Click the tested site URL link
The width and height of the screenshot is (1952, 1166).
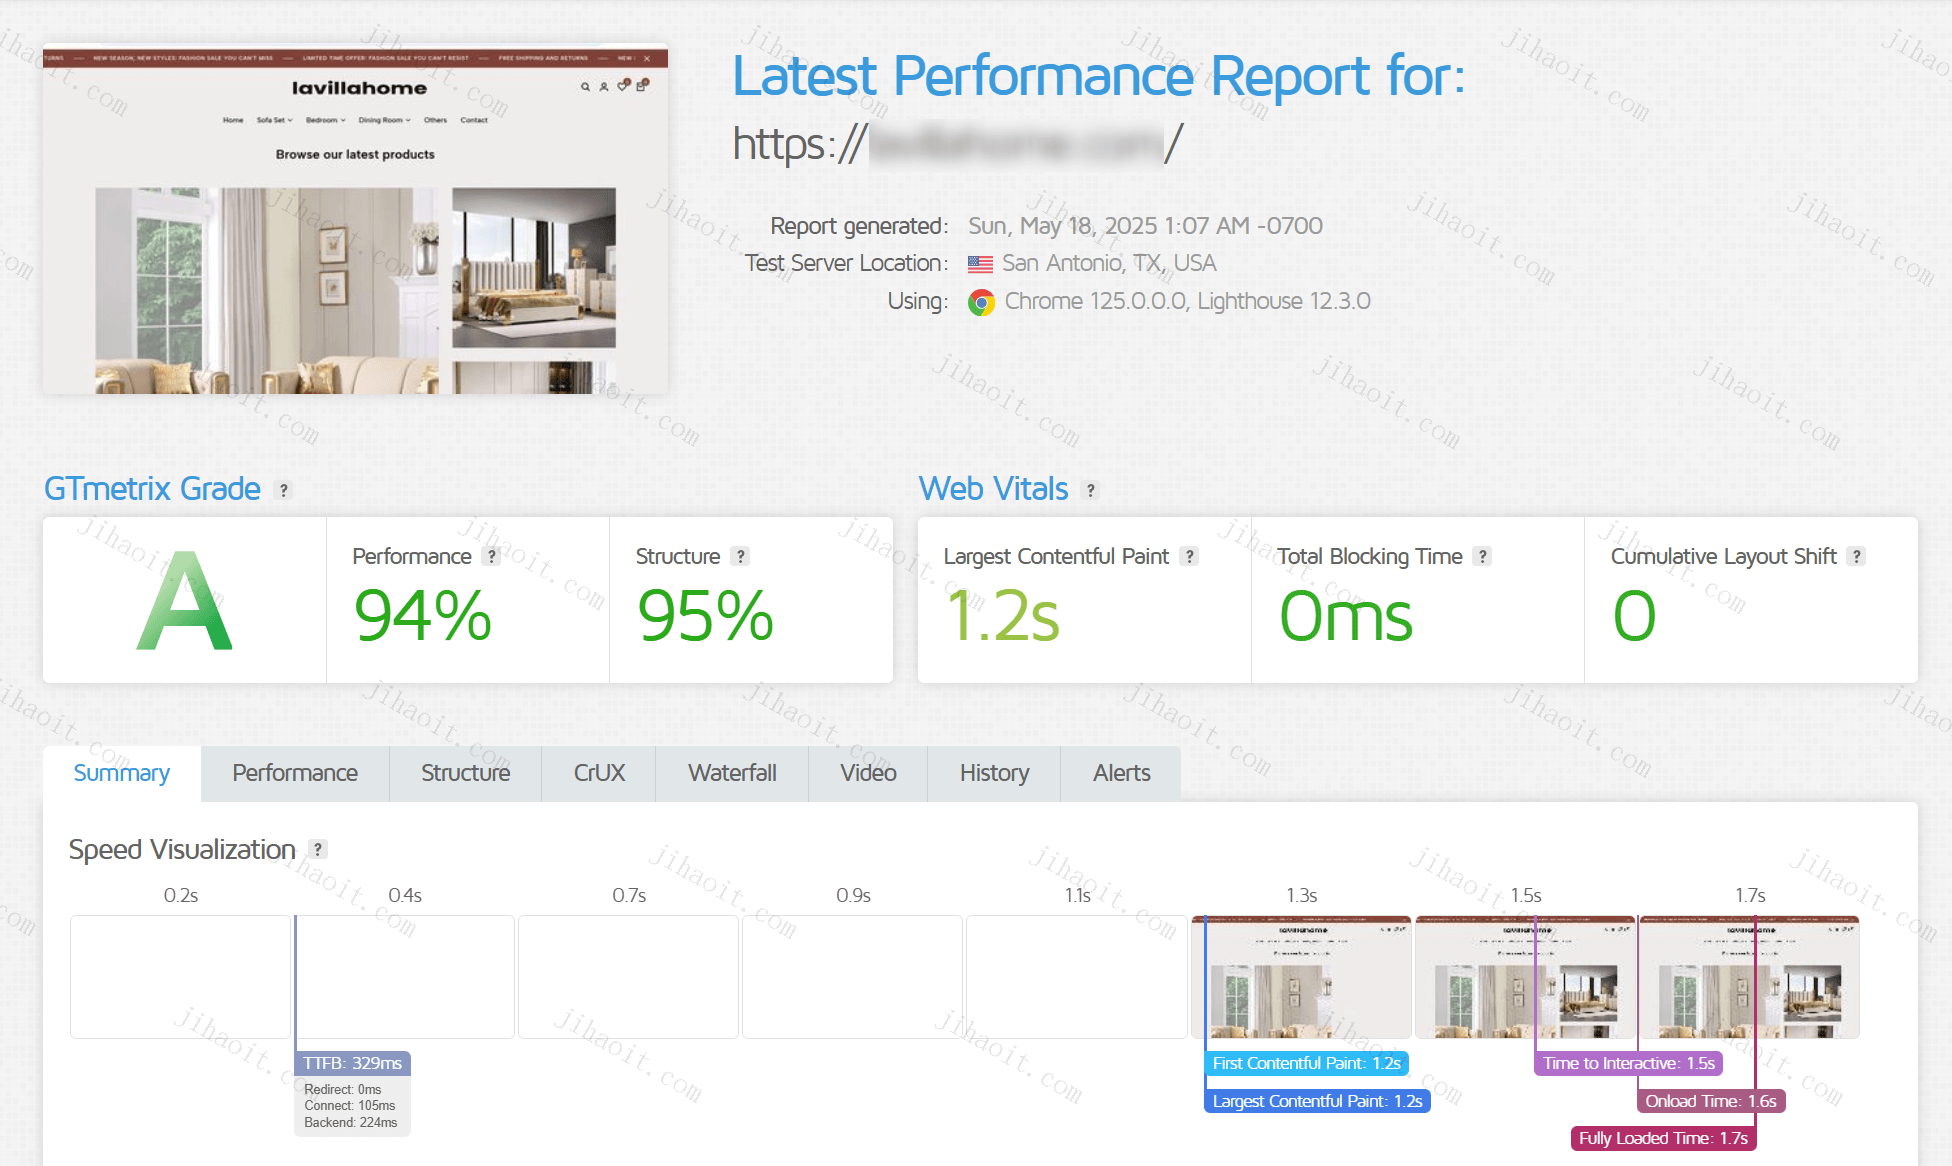pyautogui.click(x=958, y=143)
